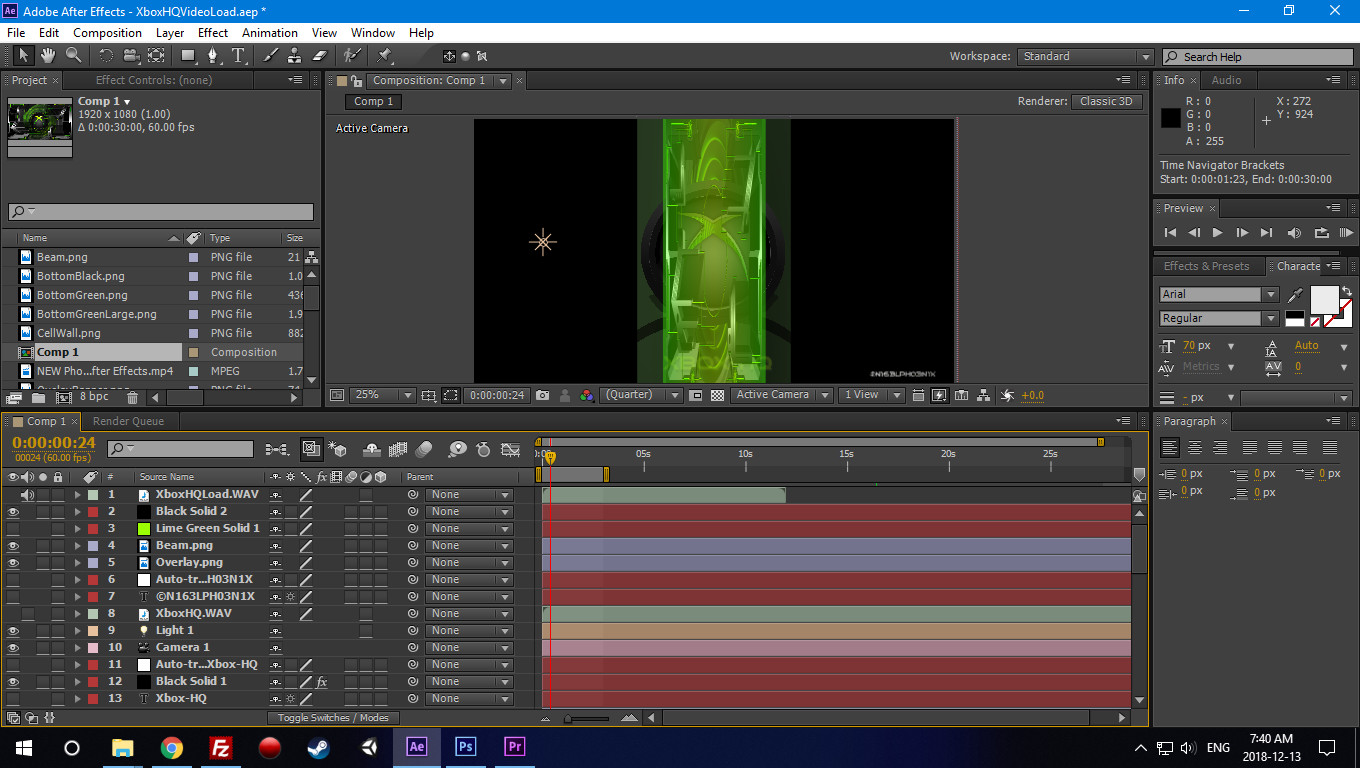Toggle Live Update button in timeline
This screenshot has height=768, width=1360.
click(311, 450)
